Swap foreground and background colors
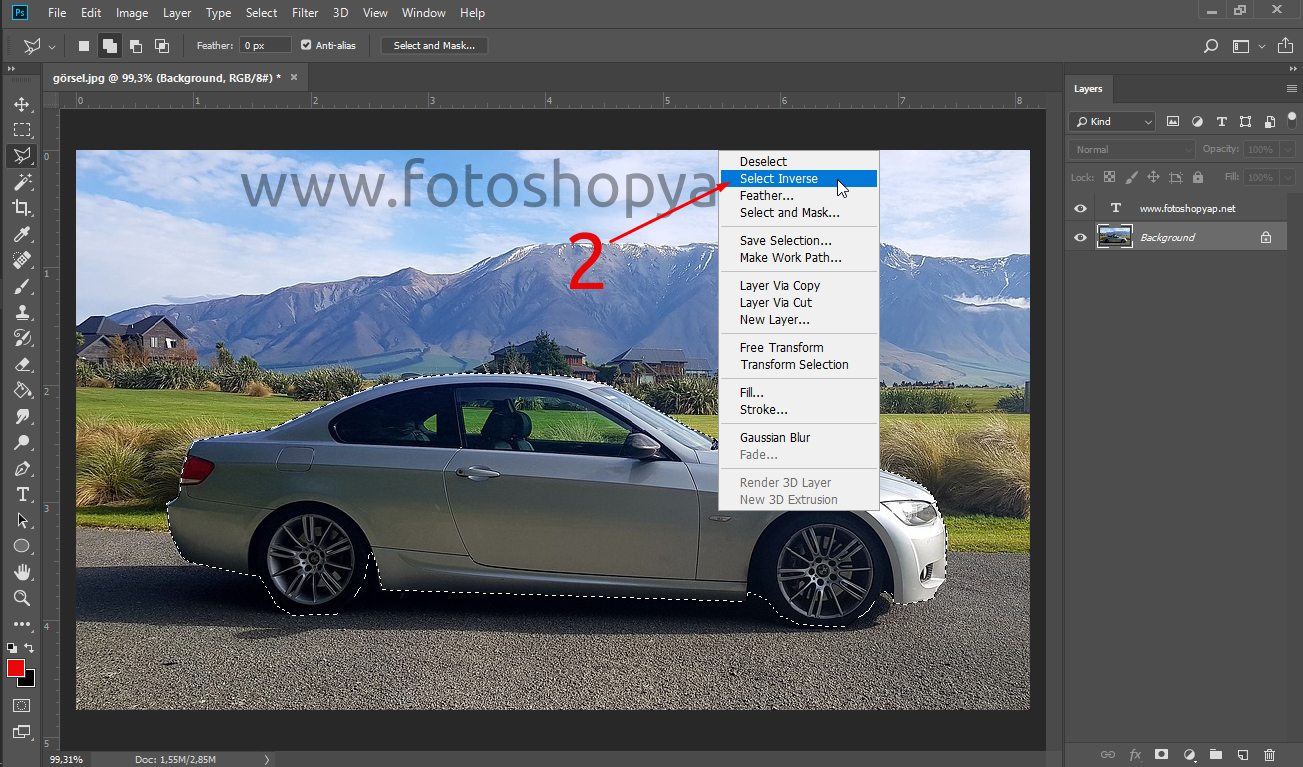Screen dimensions: 1303x767 coord(30,648)
